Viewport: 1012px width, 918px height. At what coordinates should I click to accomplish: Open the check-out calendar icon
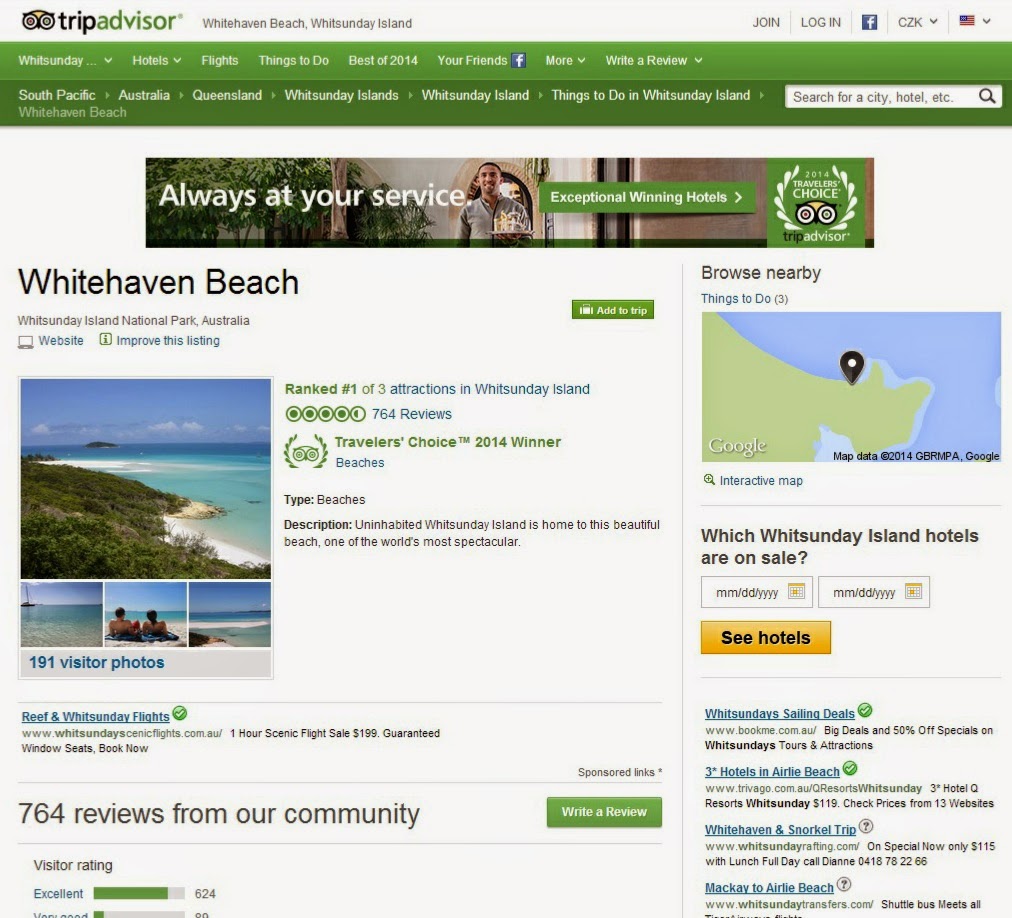coord(913,591)
